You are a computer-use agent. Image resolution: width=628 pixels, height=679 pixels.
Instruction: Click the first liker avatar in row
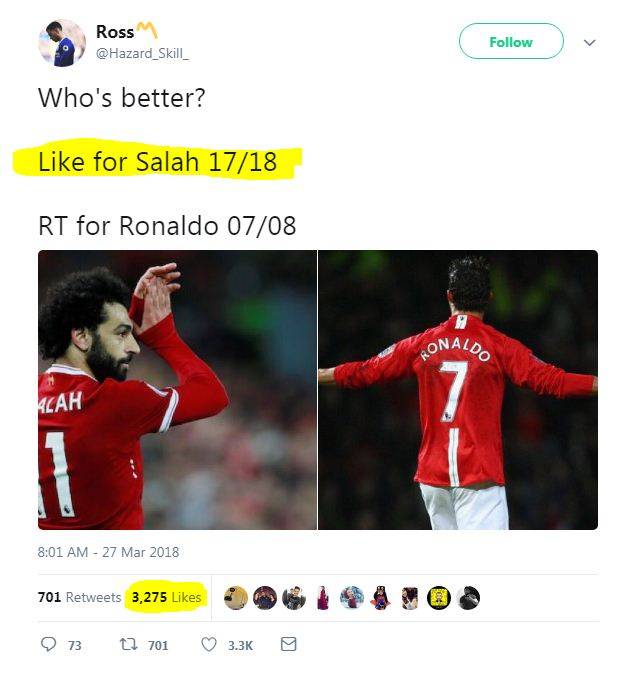(x=236, y=598)
